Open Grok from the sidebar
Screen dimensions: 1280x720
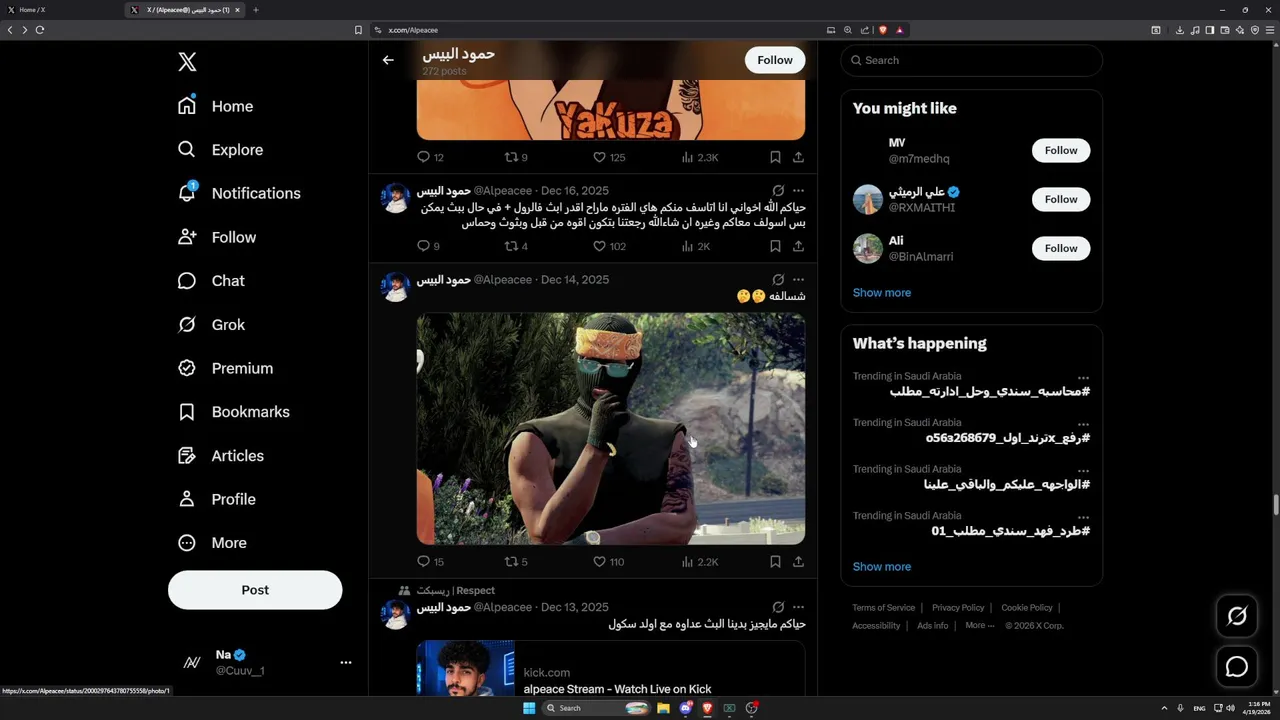click(x=211, y=325)
